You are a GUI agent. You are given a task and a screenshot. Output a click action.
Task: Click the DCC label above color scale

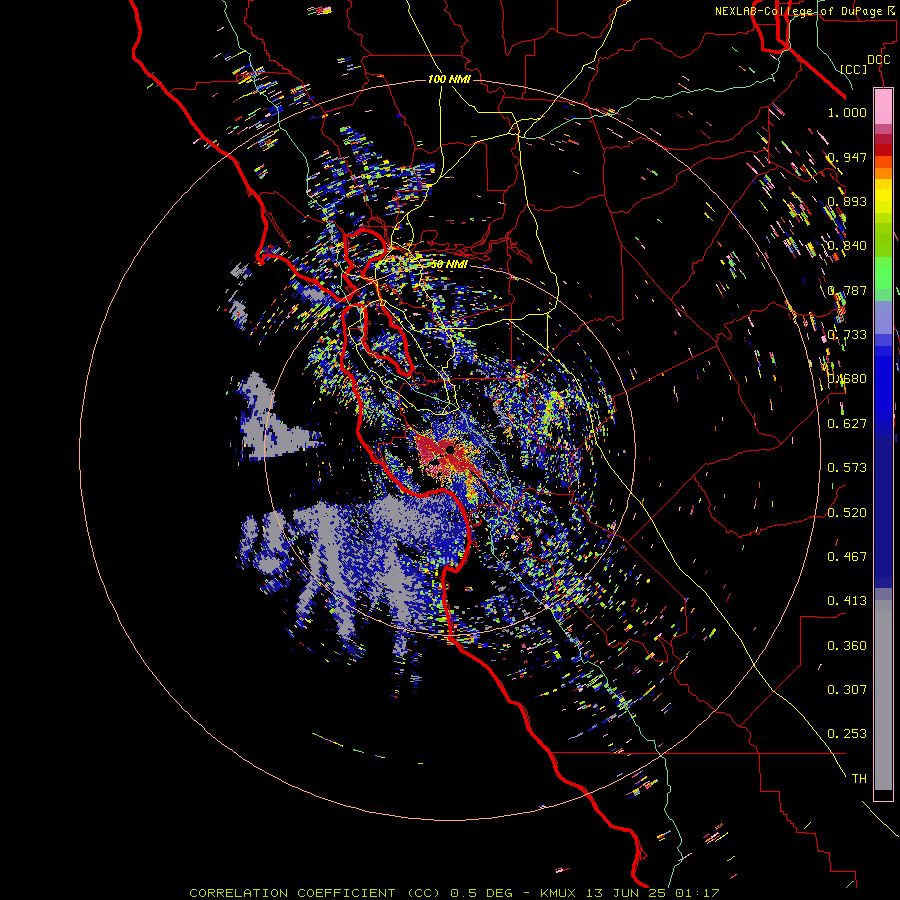pos(878,60)
